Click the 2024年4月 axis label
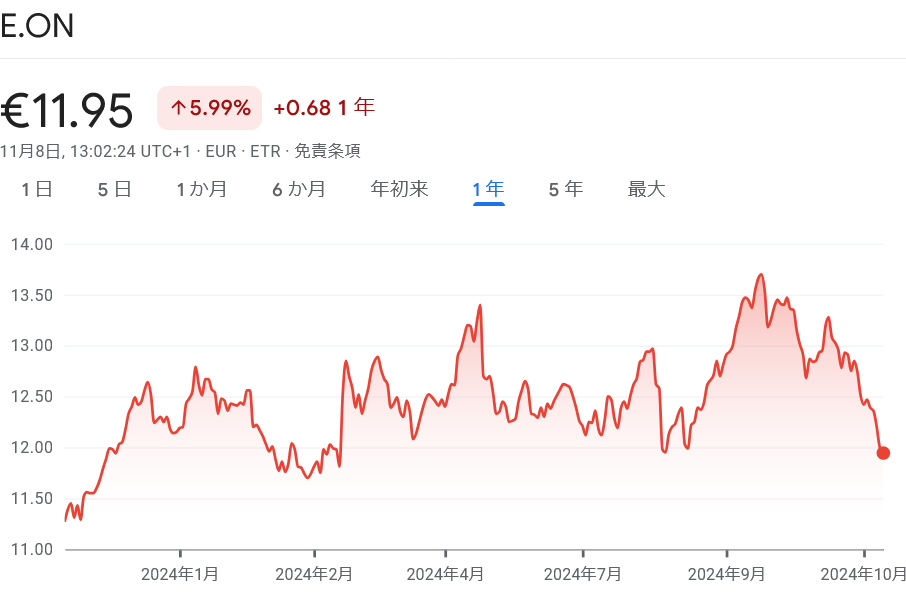906x604 pixels. click(449, 575)
